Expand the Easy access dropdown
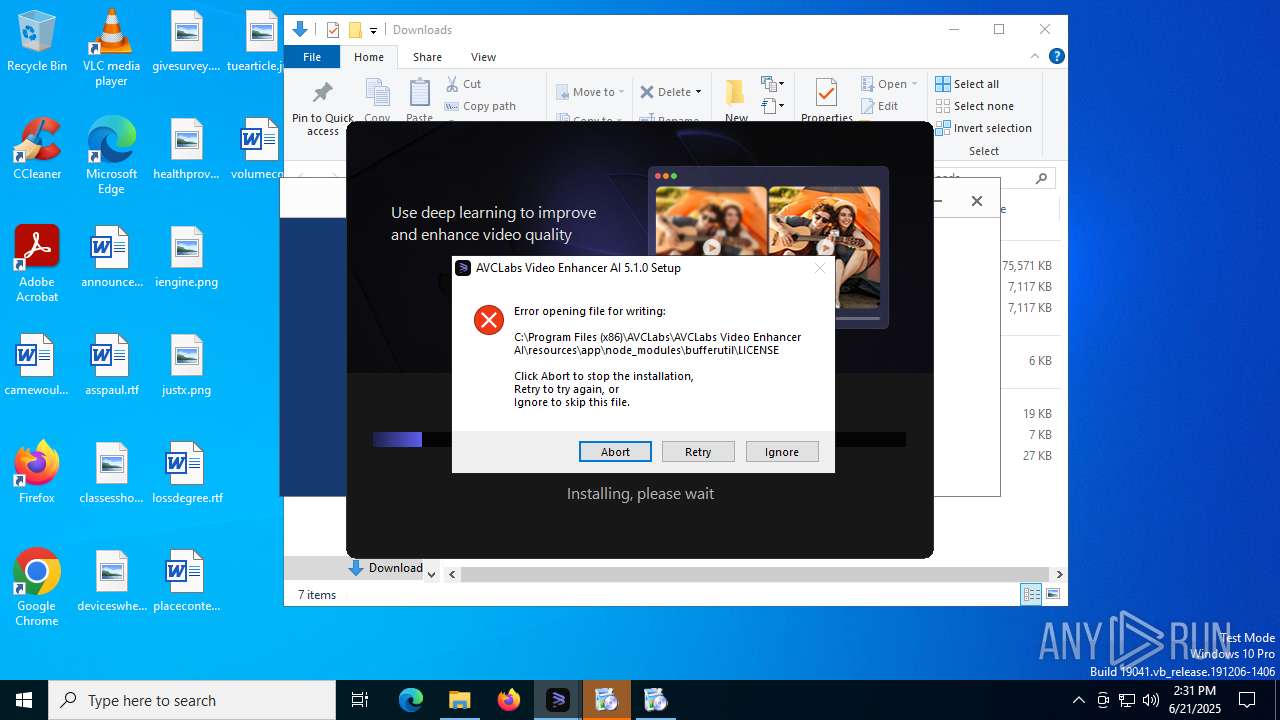The height and width of the screenshot is (720, 1280). (x=772, y=105)
